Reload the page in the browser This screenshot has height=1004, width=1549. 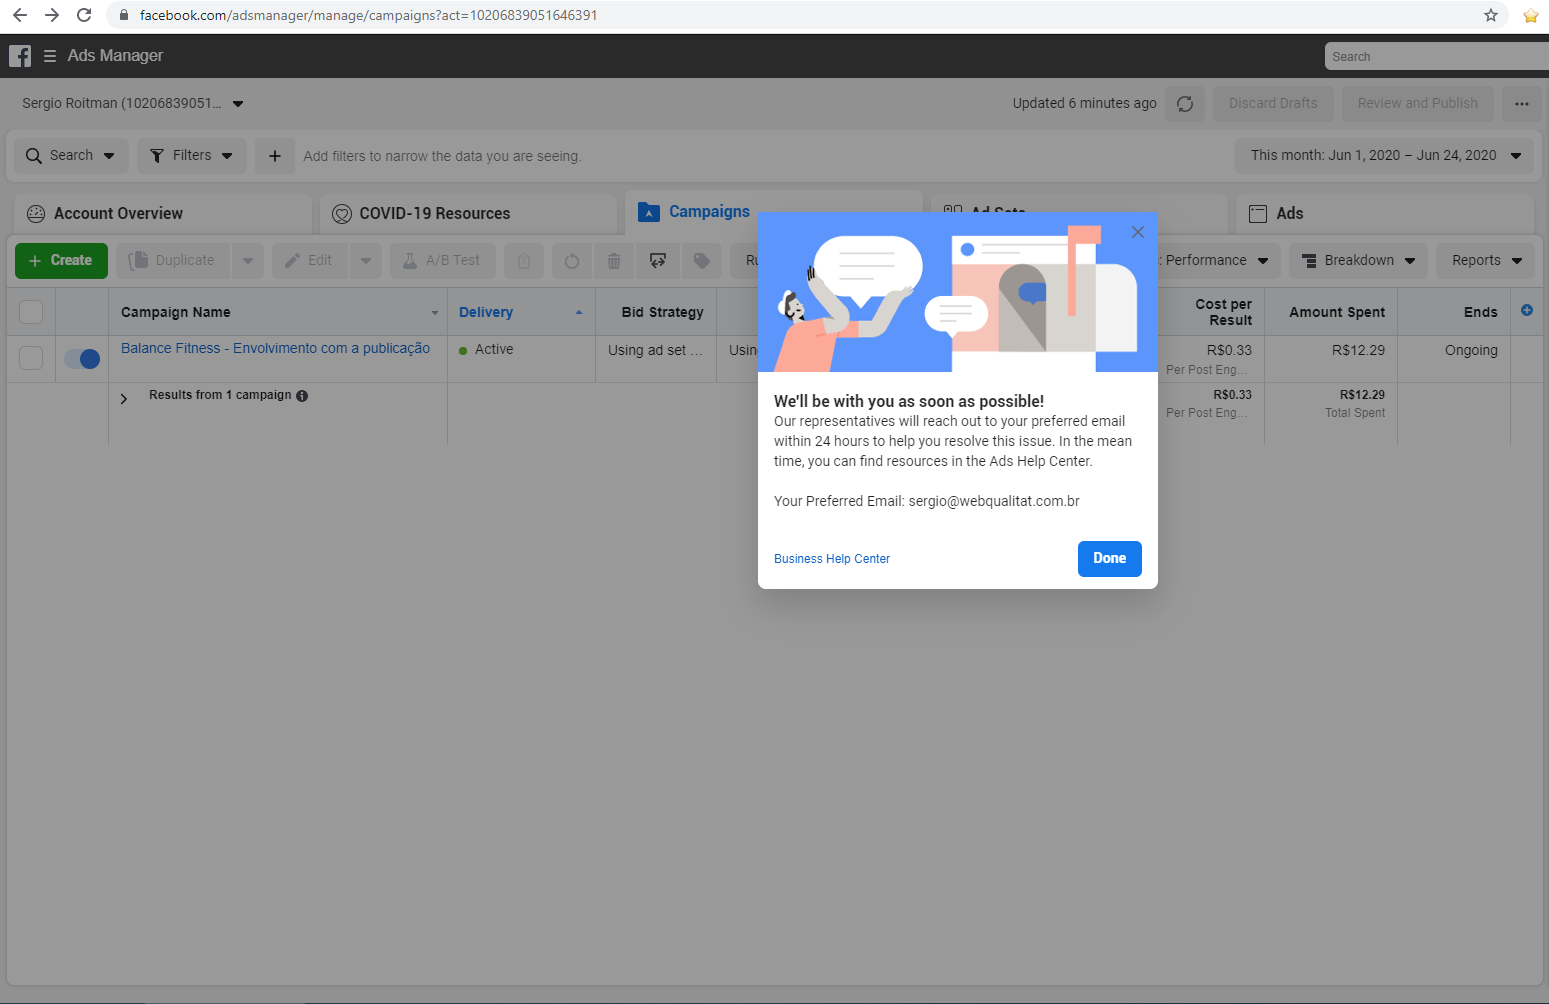(x=84, y=15)
